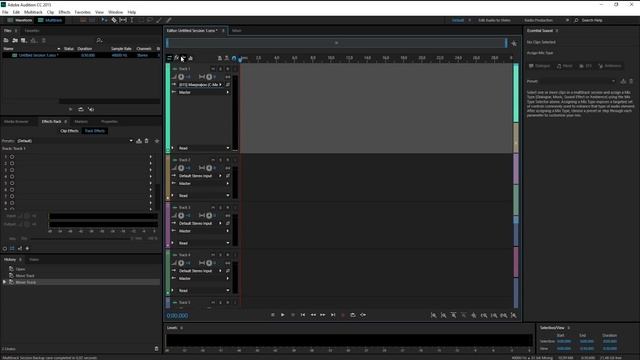
Task: Open Track 1 Read automation mode dropdown
Action: 204,148
